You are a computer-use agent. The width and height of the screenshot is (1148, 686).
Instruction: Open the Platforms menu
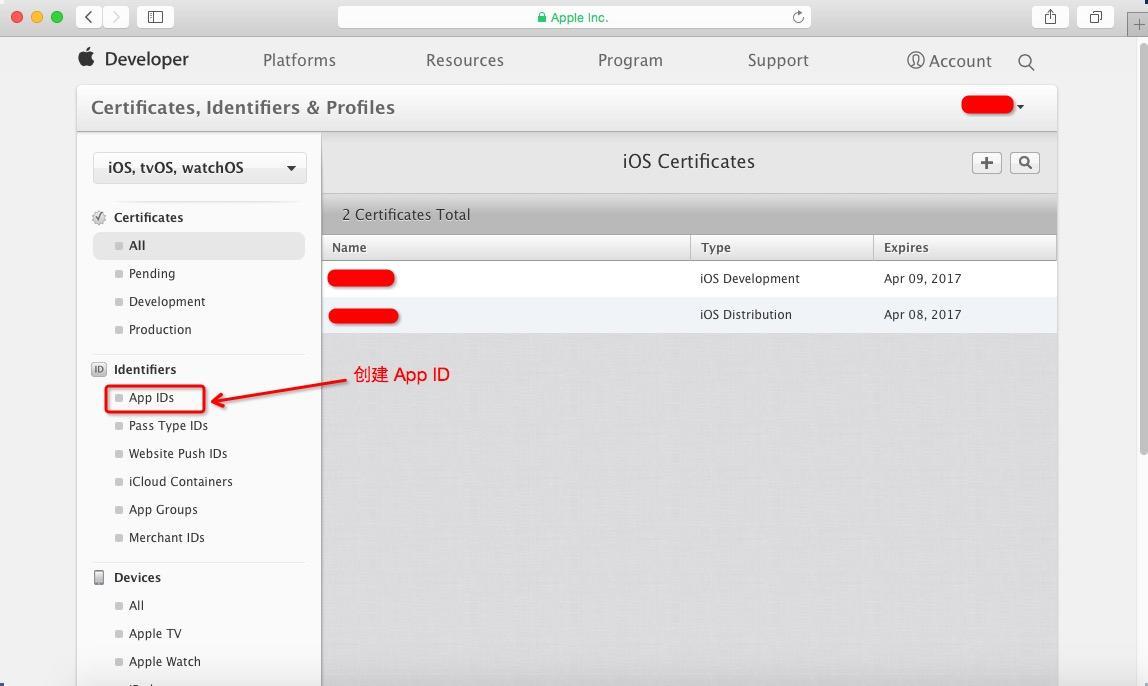tap(299, 60)
